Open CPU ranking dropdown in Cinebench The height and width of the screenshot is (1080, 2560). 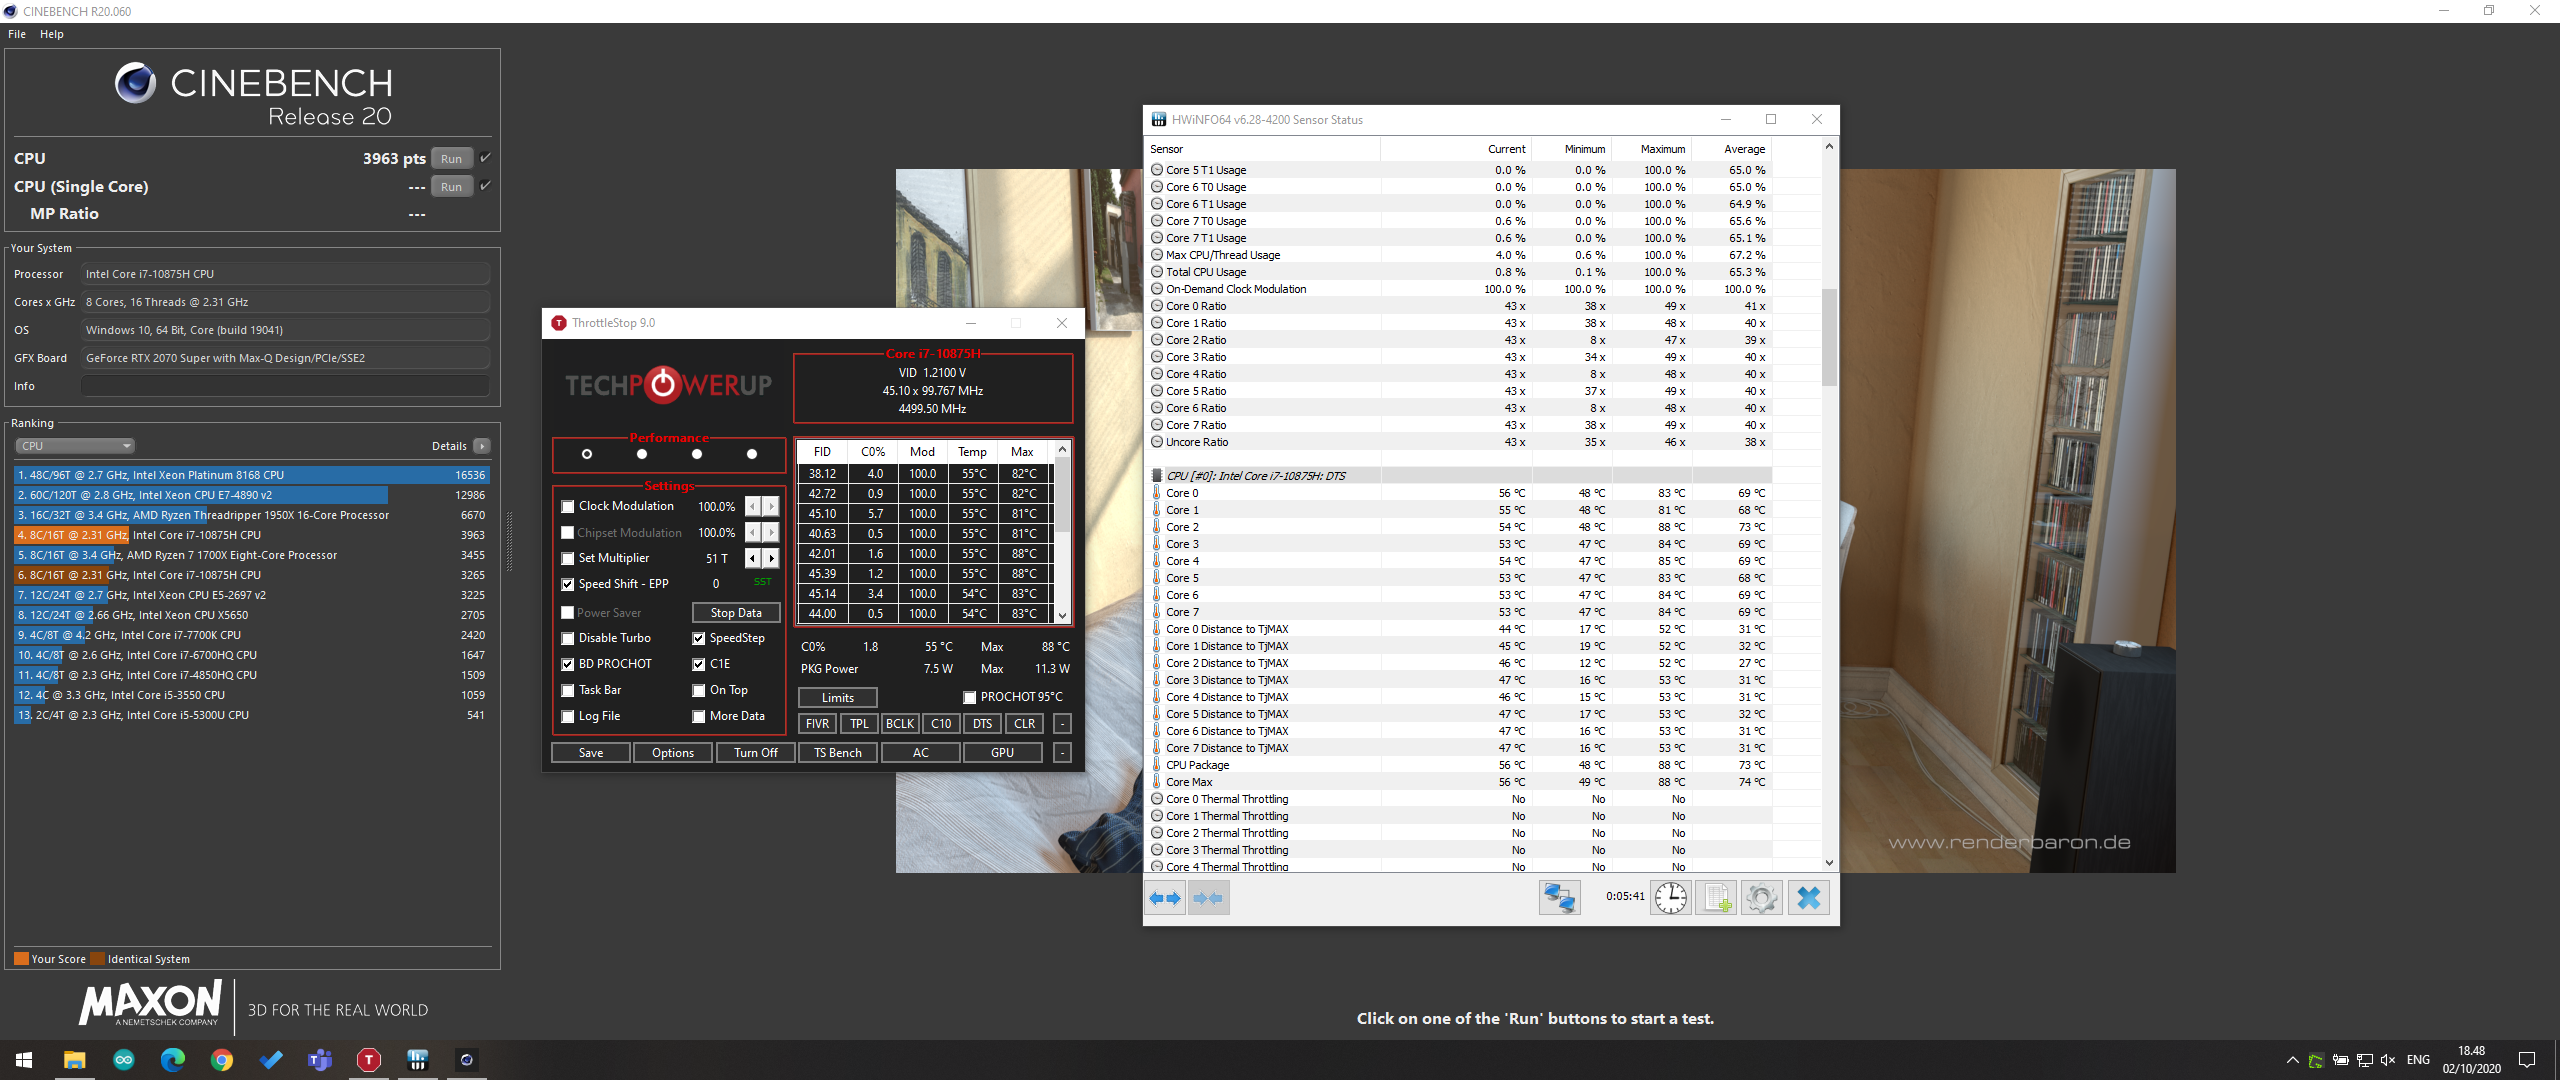75,446
